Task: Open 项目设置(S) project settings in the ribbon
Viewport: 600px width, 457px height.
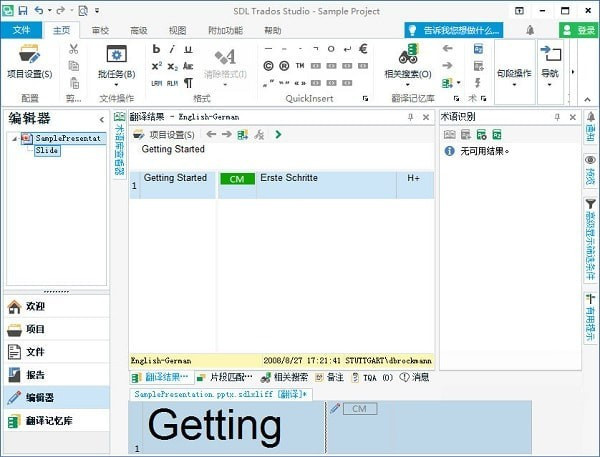Action: point(30,61)
